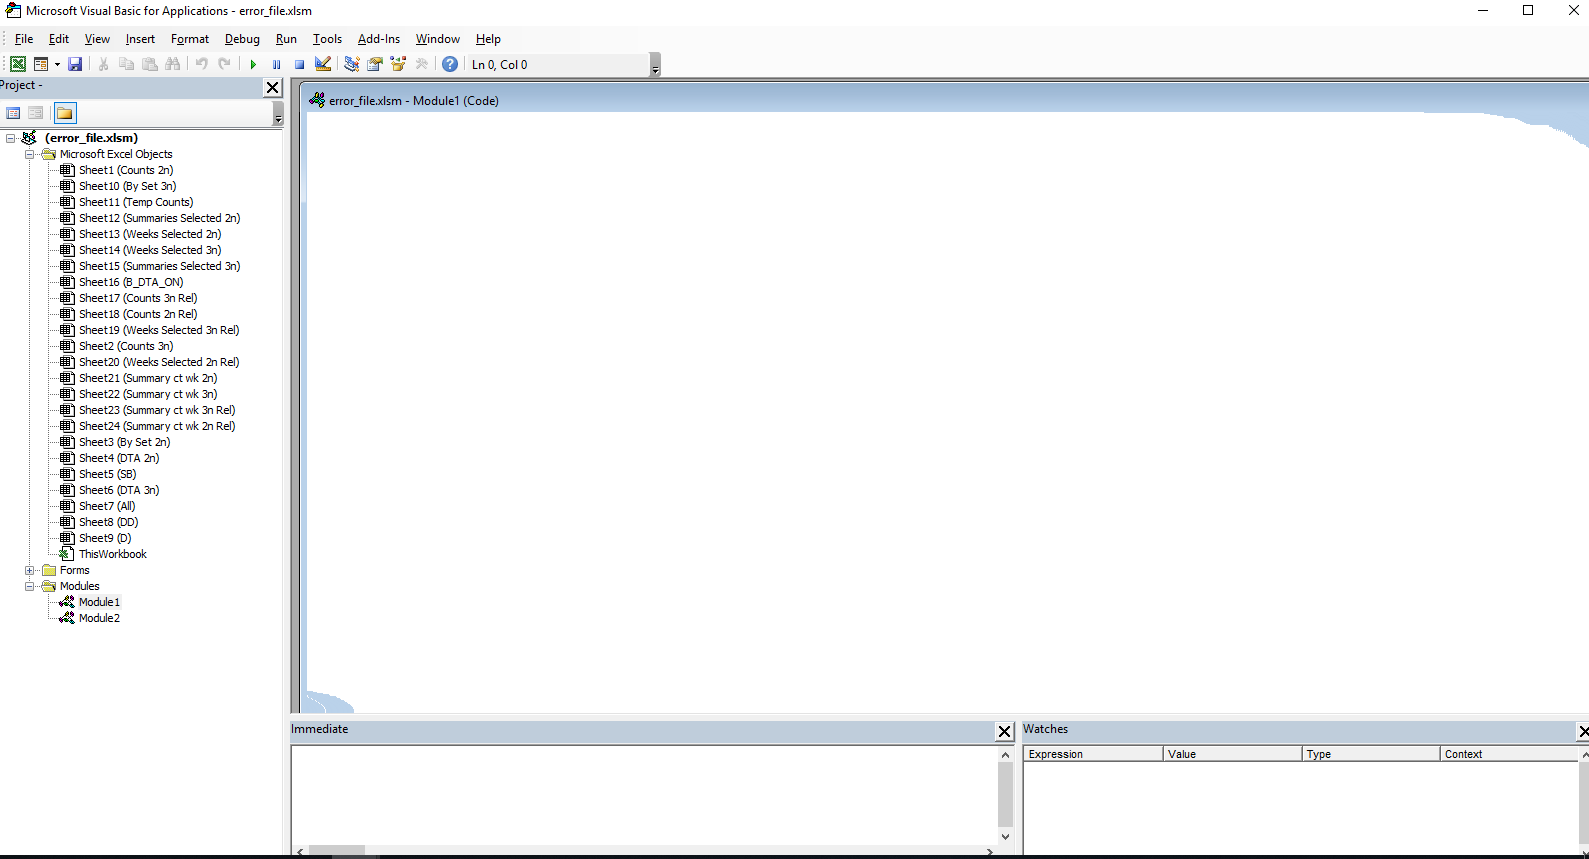Image resolution: width=1589 pixels, height=859 pixels.
Task: Collapse the Modules folder
Action: coord(30,586)
